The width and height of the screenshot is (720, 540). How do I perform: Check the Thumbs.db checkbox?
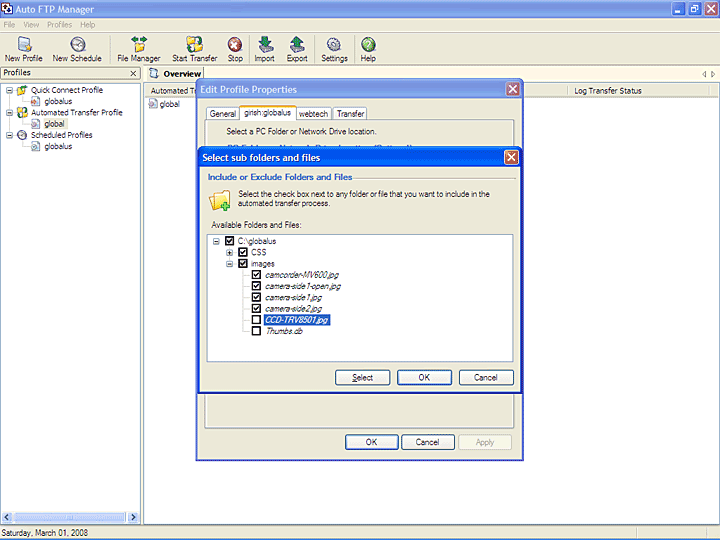(x=256, y=331)
